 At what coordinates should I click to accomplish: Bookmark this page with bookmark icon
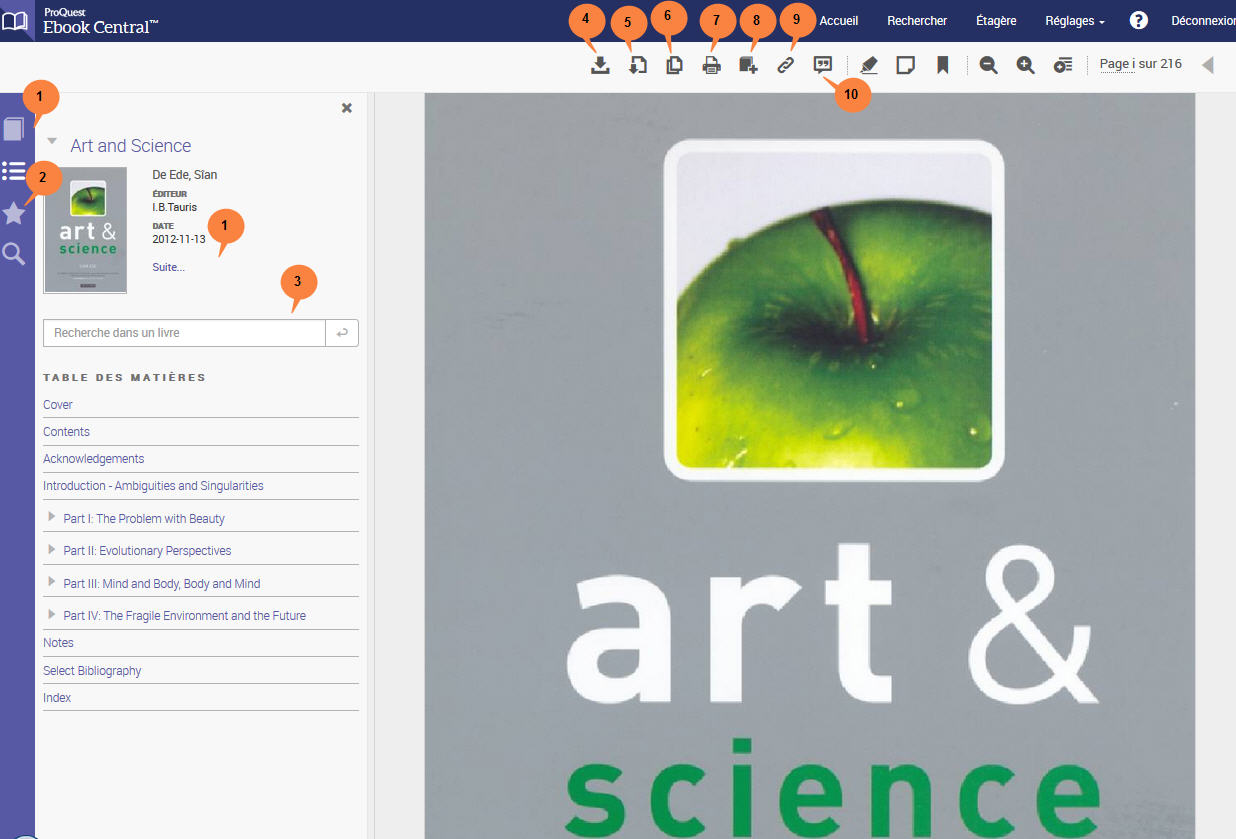(942, 66)
